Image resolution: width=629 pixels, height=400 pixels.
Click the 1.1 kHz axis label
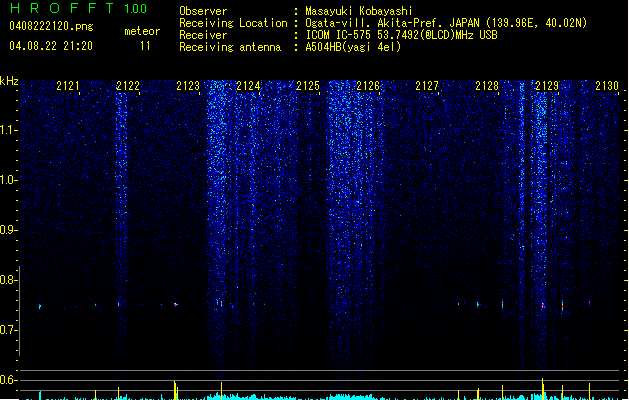[x=8, y=130]
